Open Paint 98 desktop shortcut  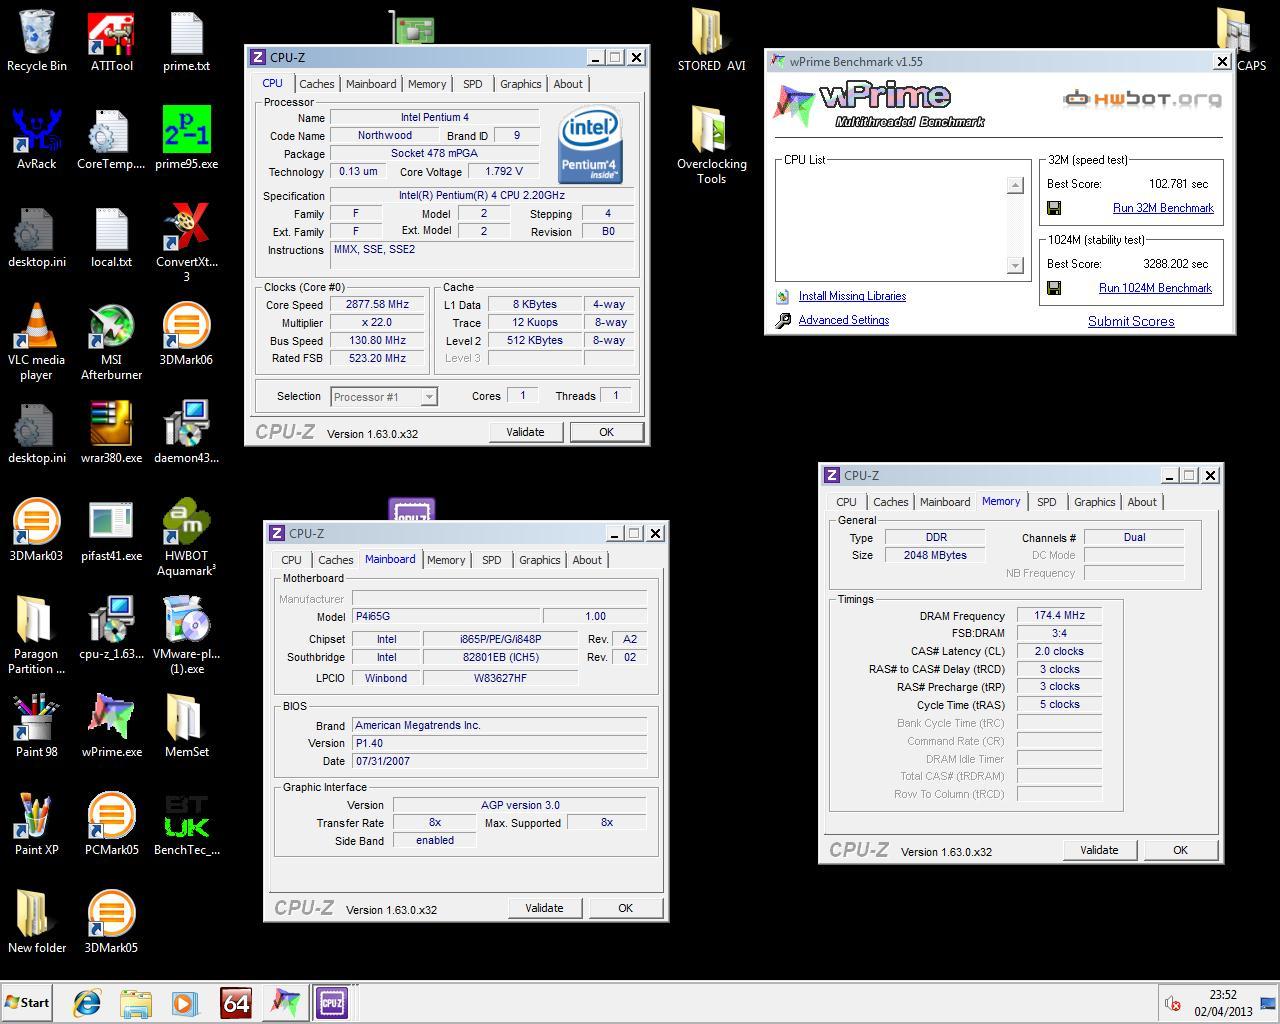pyautogui.click(x=37, y=727)
